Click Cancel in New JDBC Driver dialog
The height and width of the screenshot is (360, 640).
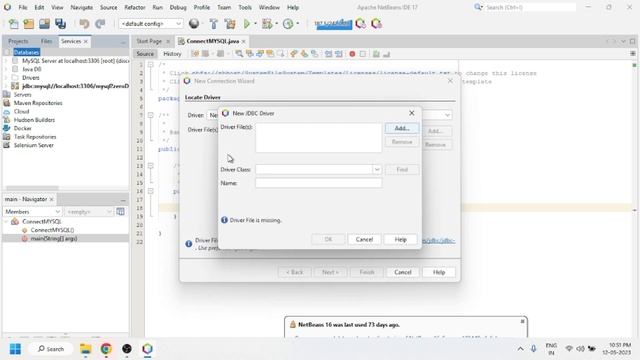(x=364, y=239)
